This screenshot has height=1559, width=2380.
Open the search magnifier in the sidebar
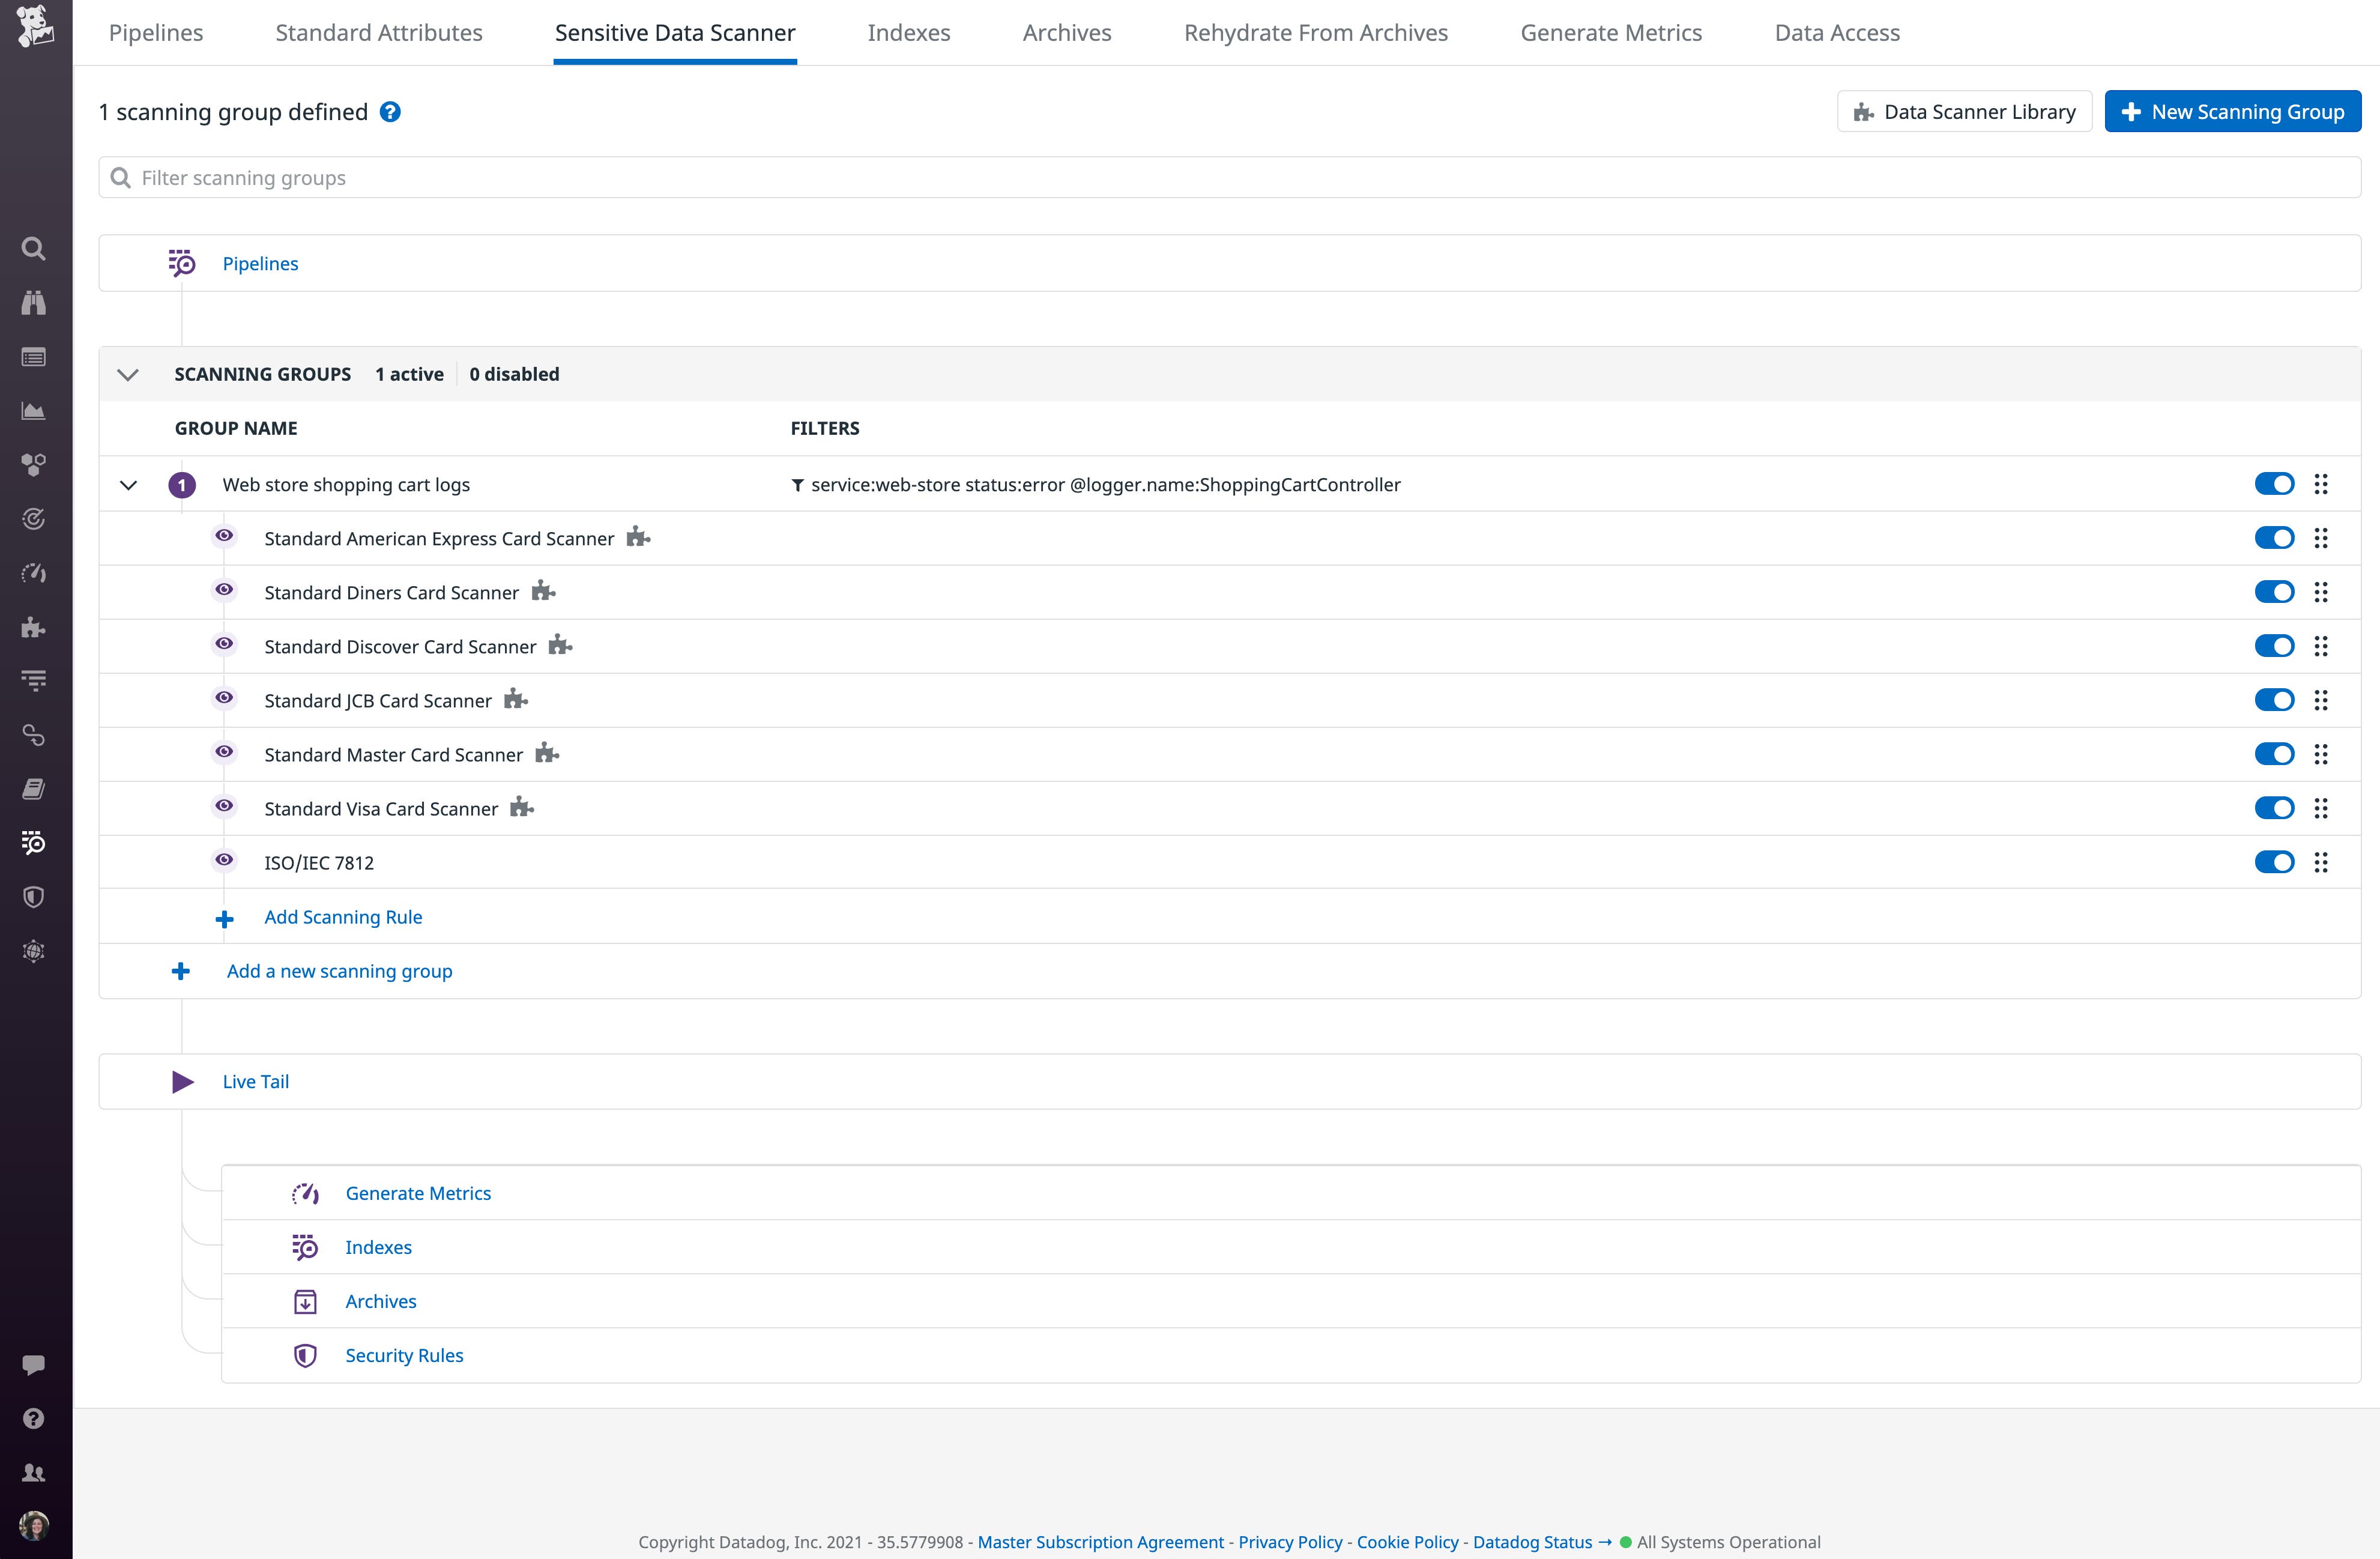(33, 248)
